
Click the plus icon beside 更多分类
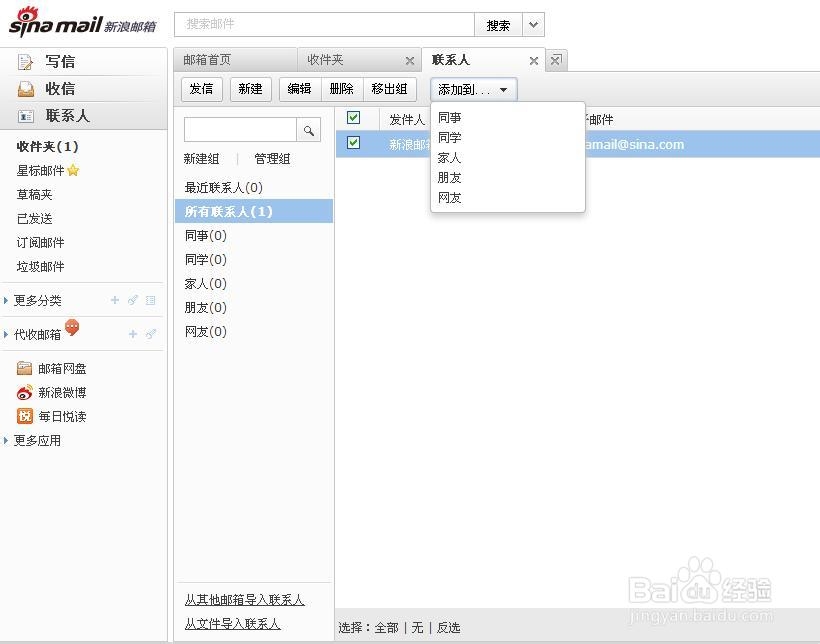click(114, 300)
